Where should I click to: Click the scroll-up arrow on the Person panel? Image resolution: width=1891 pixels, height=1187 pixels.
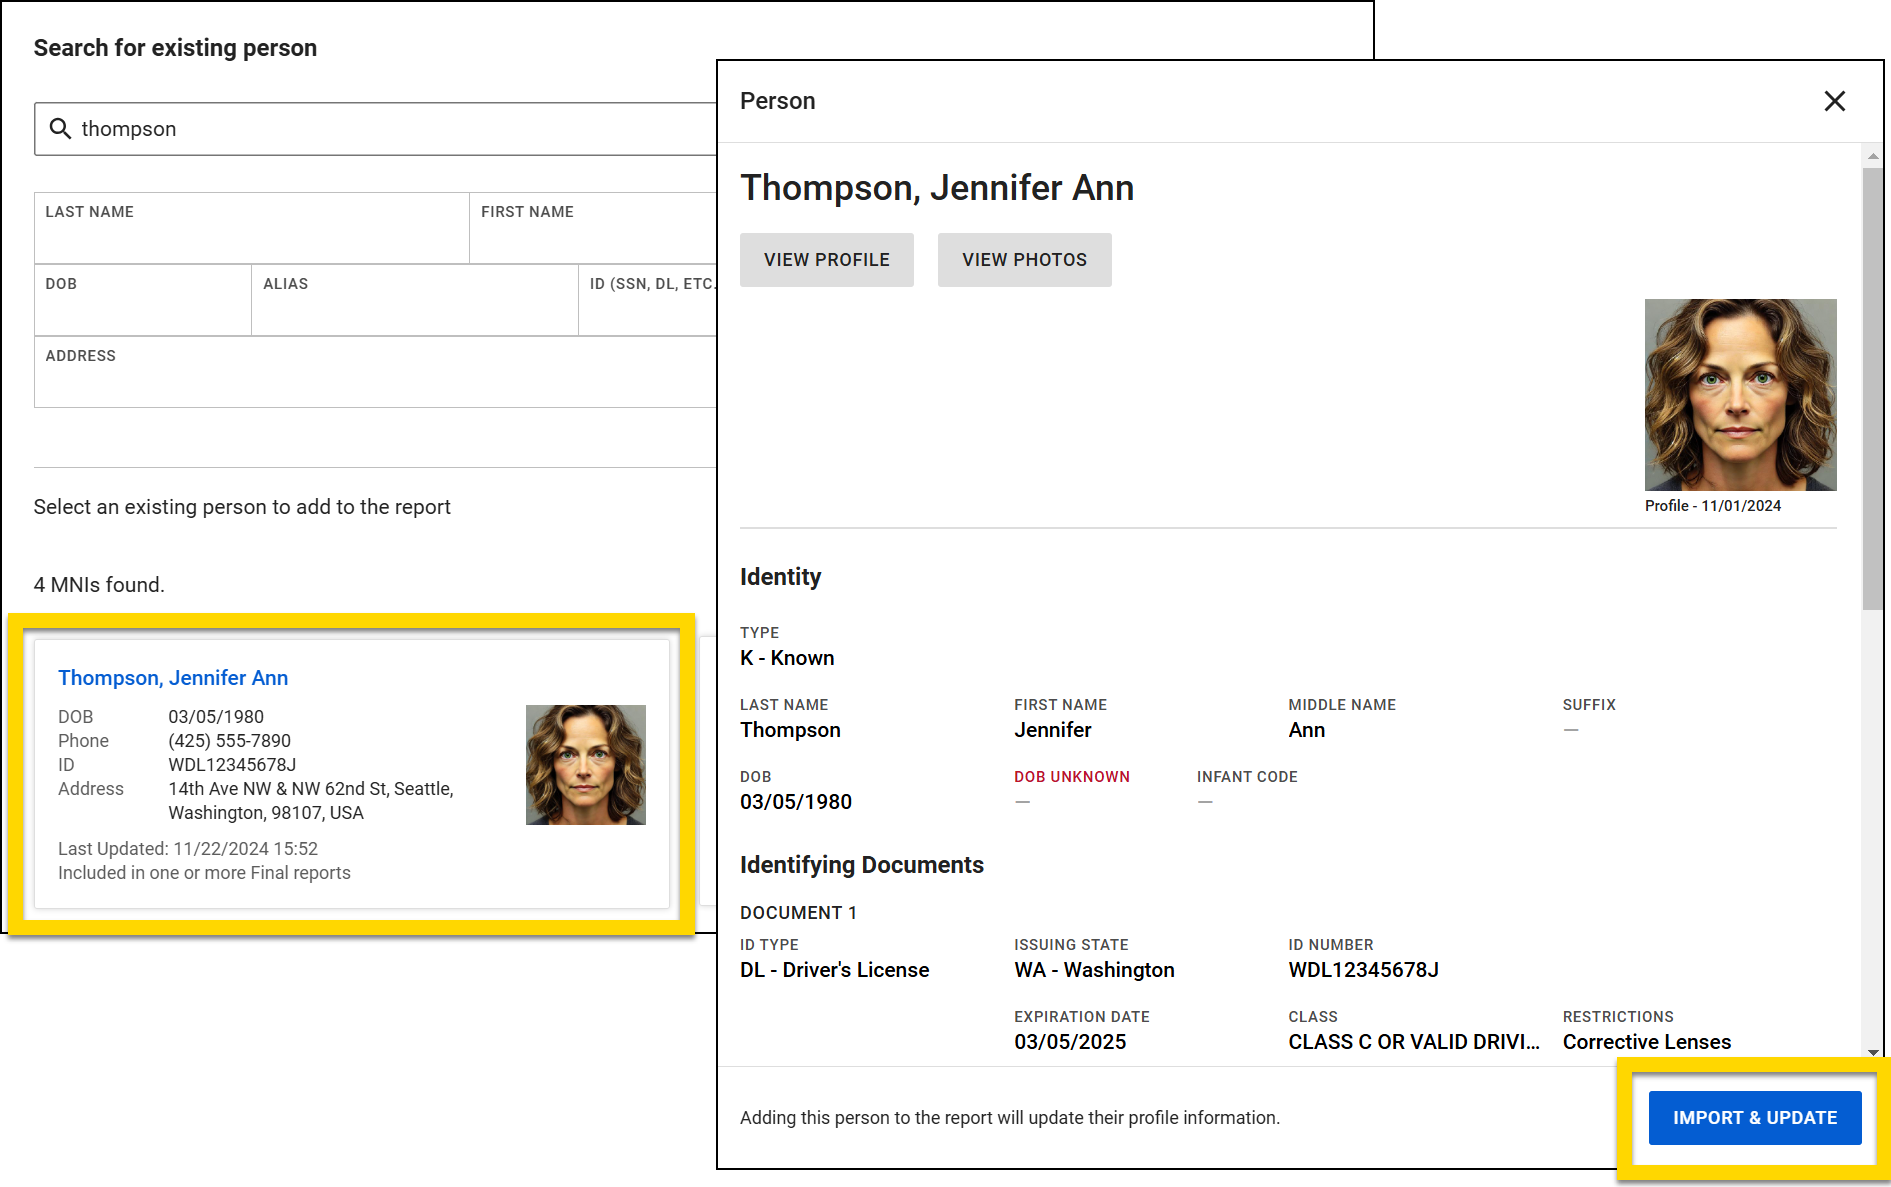(1870, 157)
